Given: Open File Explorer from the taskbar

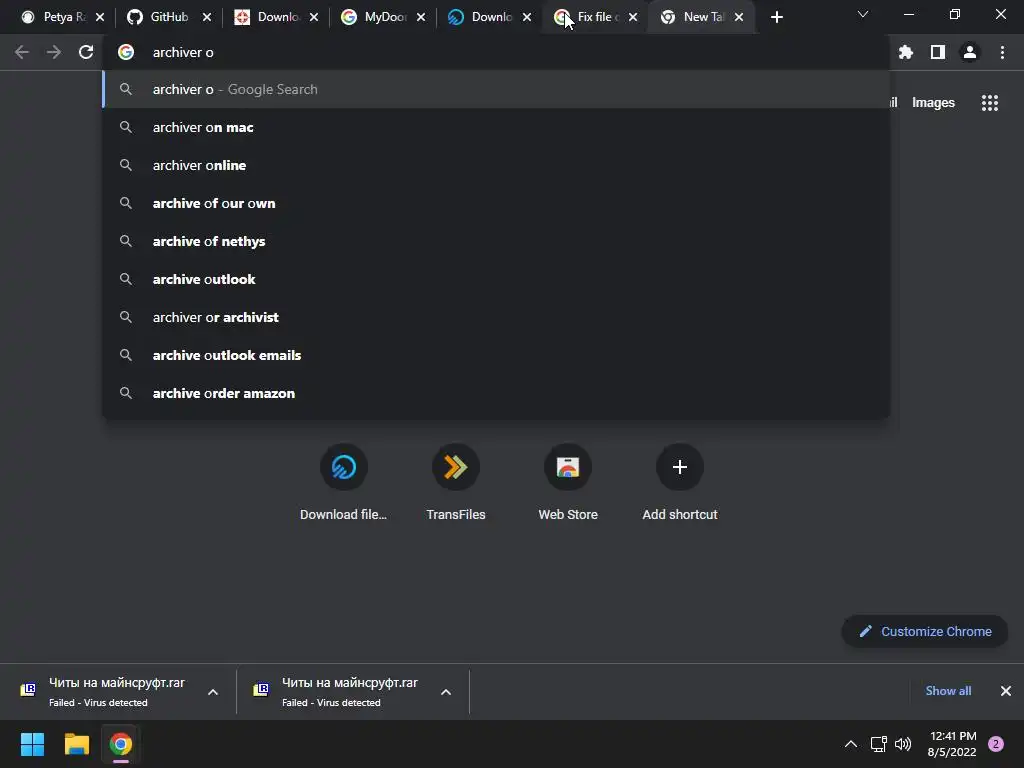Looking at the screenshot, I should (76, 744).
